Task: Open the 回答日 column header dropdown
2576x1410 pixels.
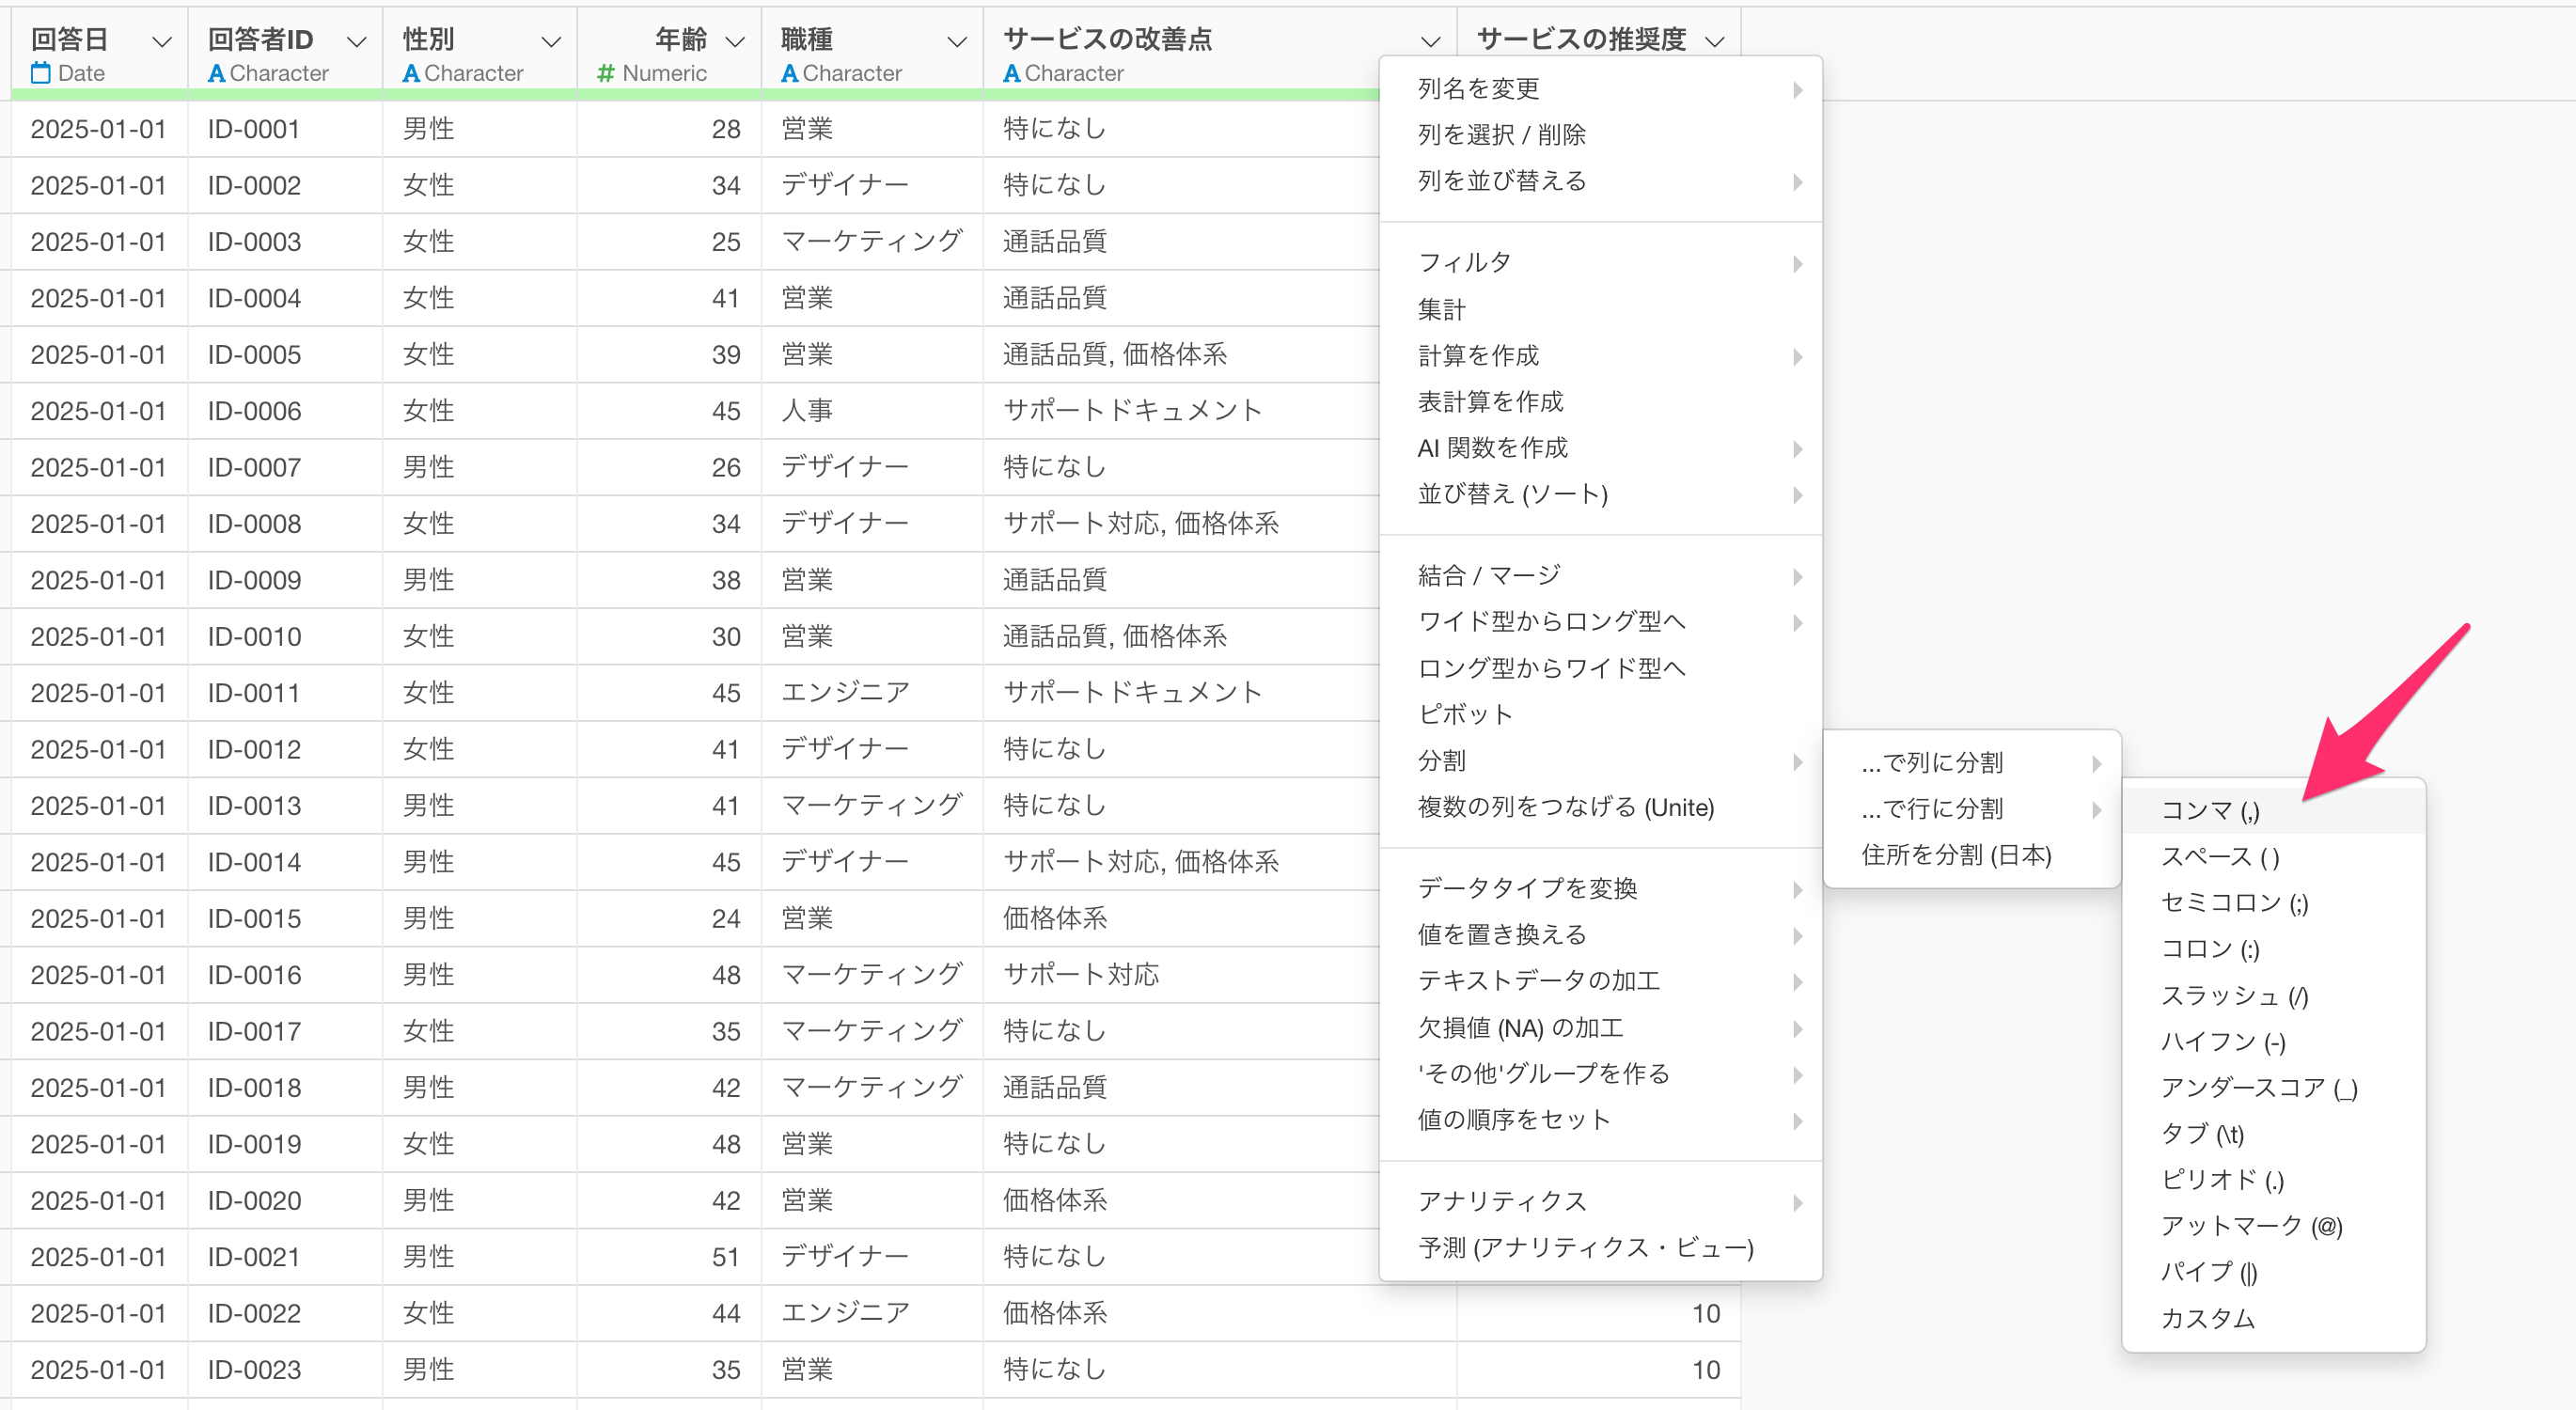Action: pyautogui.click(x=161, y=41)
